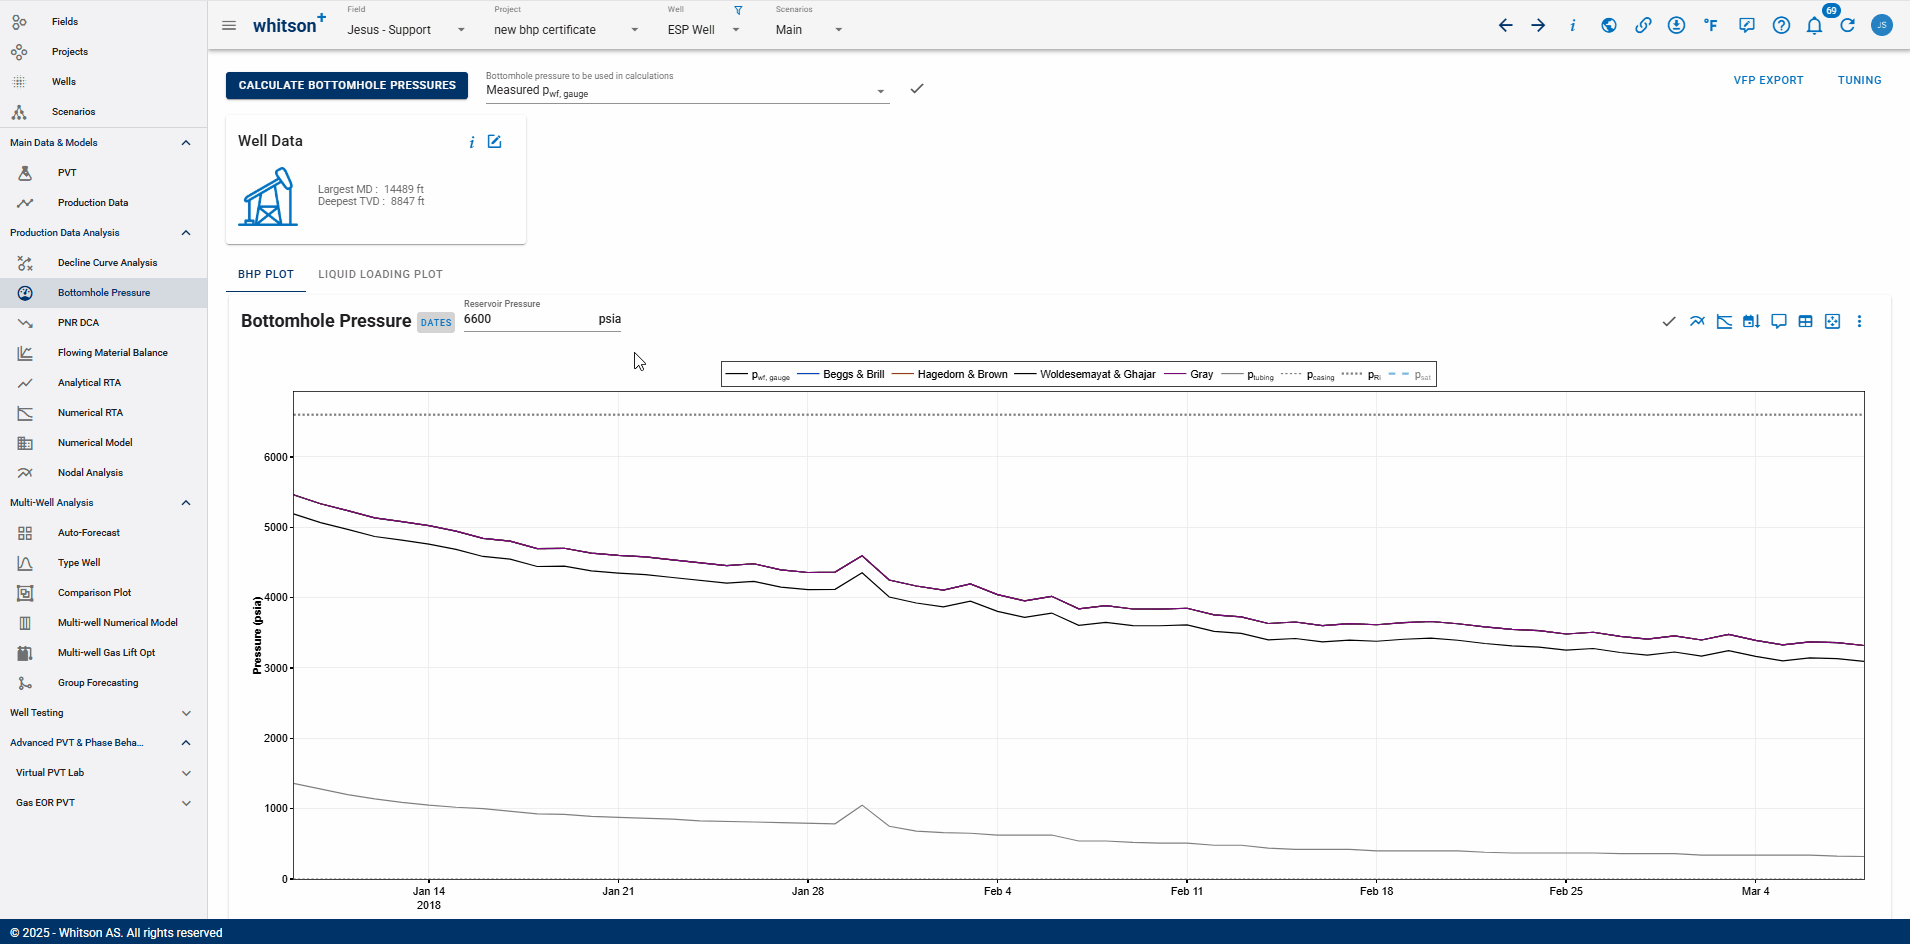Click the VFP Export link
This screenshot has height=944, width=1910.
pyautogui.click(x=1768, y=80)
